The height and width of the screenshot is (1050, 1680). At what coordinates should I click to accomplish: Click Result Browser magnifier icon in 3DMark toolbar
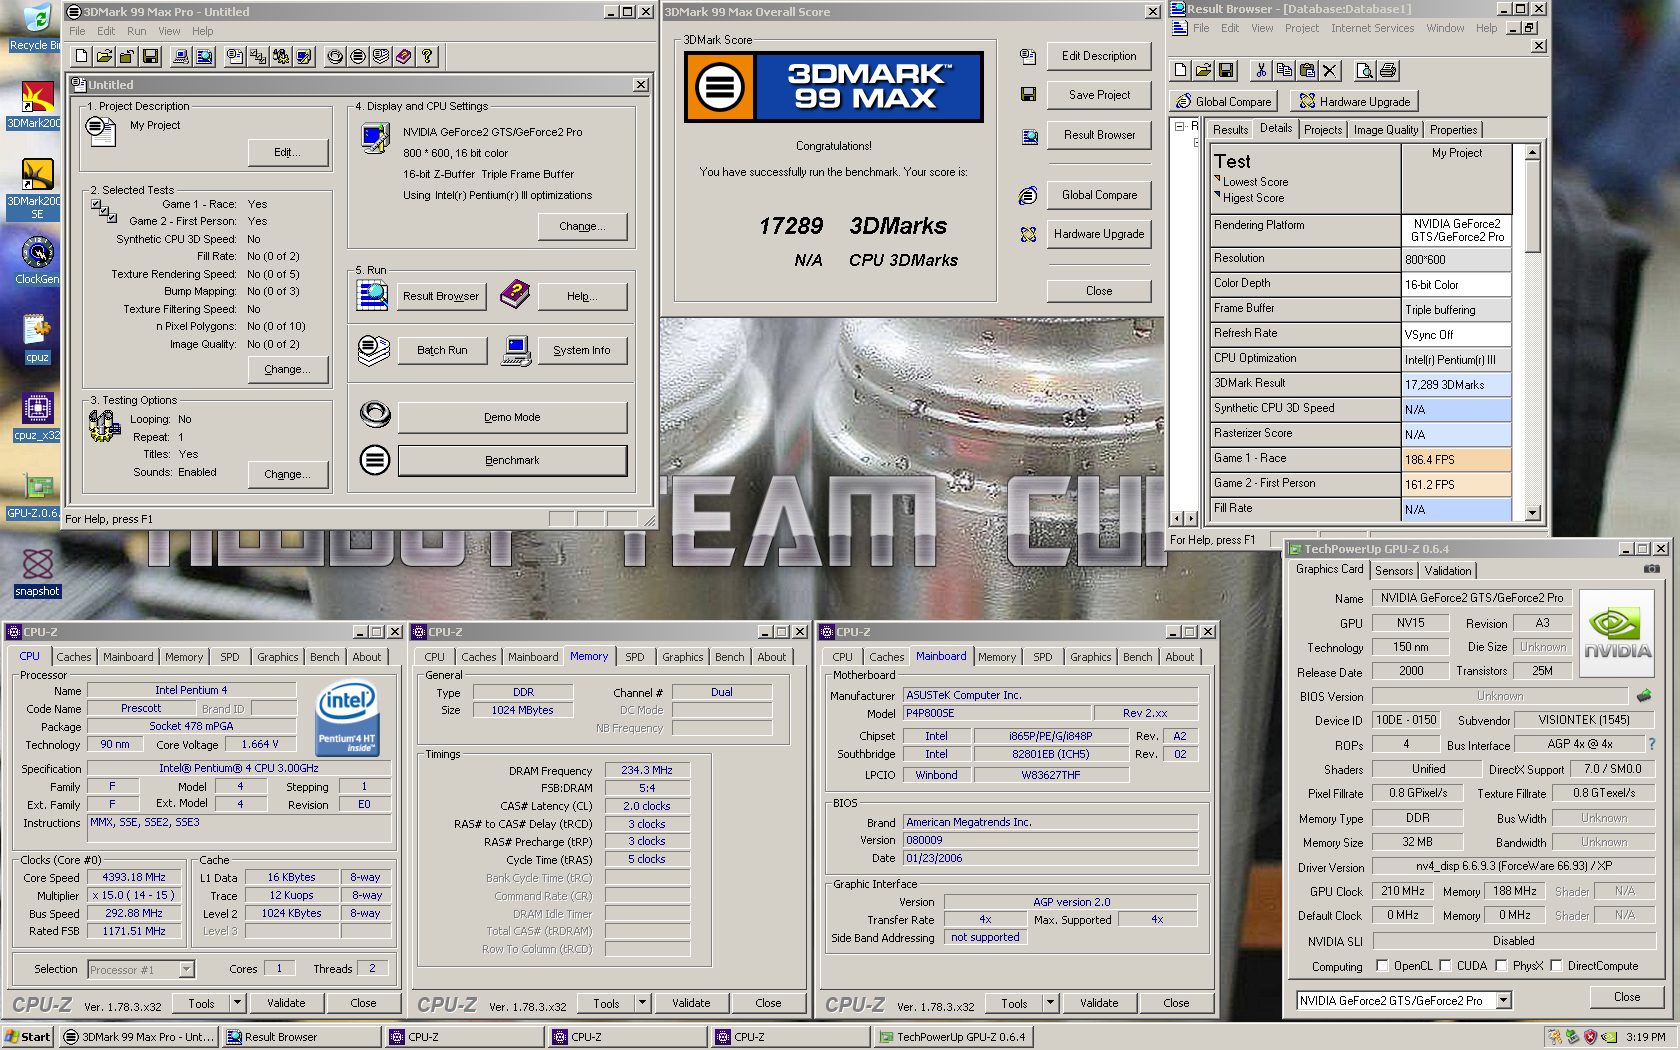204,57
